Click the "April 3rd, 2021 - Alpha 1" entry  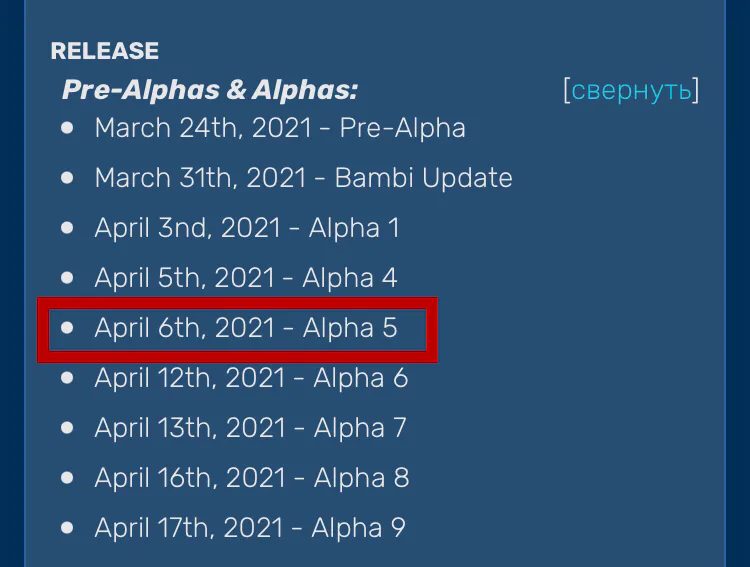tap(247, 228)
